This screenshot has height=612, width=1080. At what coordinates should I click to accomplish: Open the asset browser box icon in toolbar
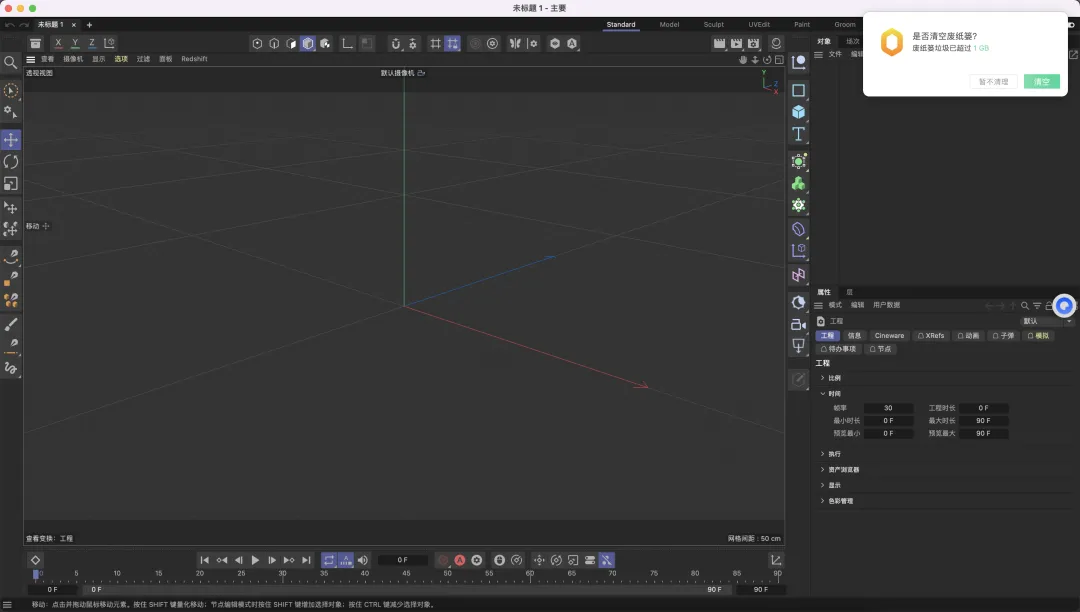point(35,43)
